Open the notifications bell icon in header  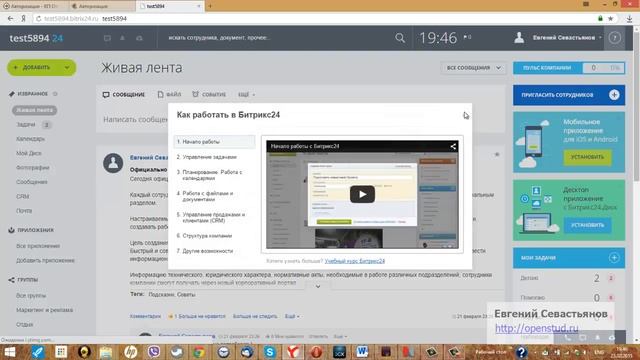pos(122,38)
